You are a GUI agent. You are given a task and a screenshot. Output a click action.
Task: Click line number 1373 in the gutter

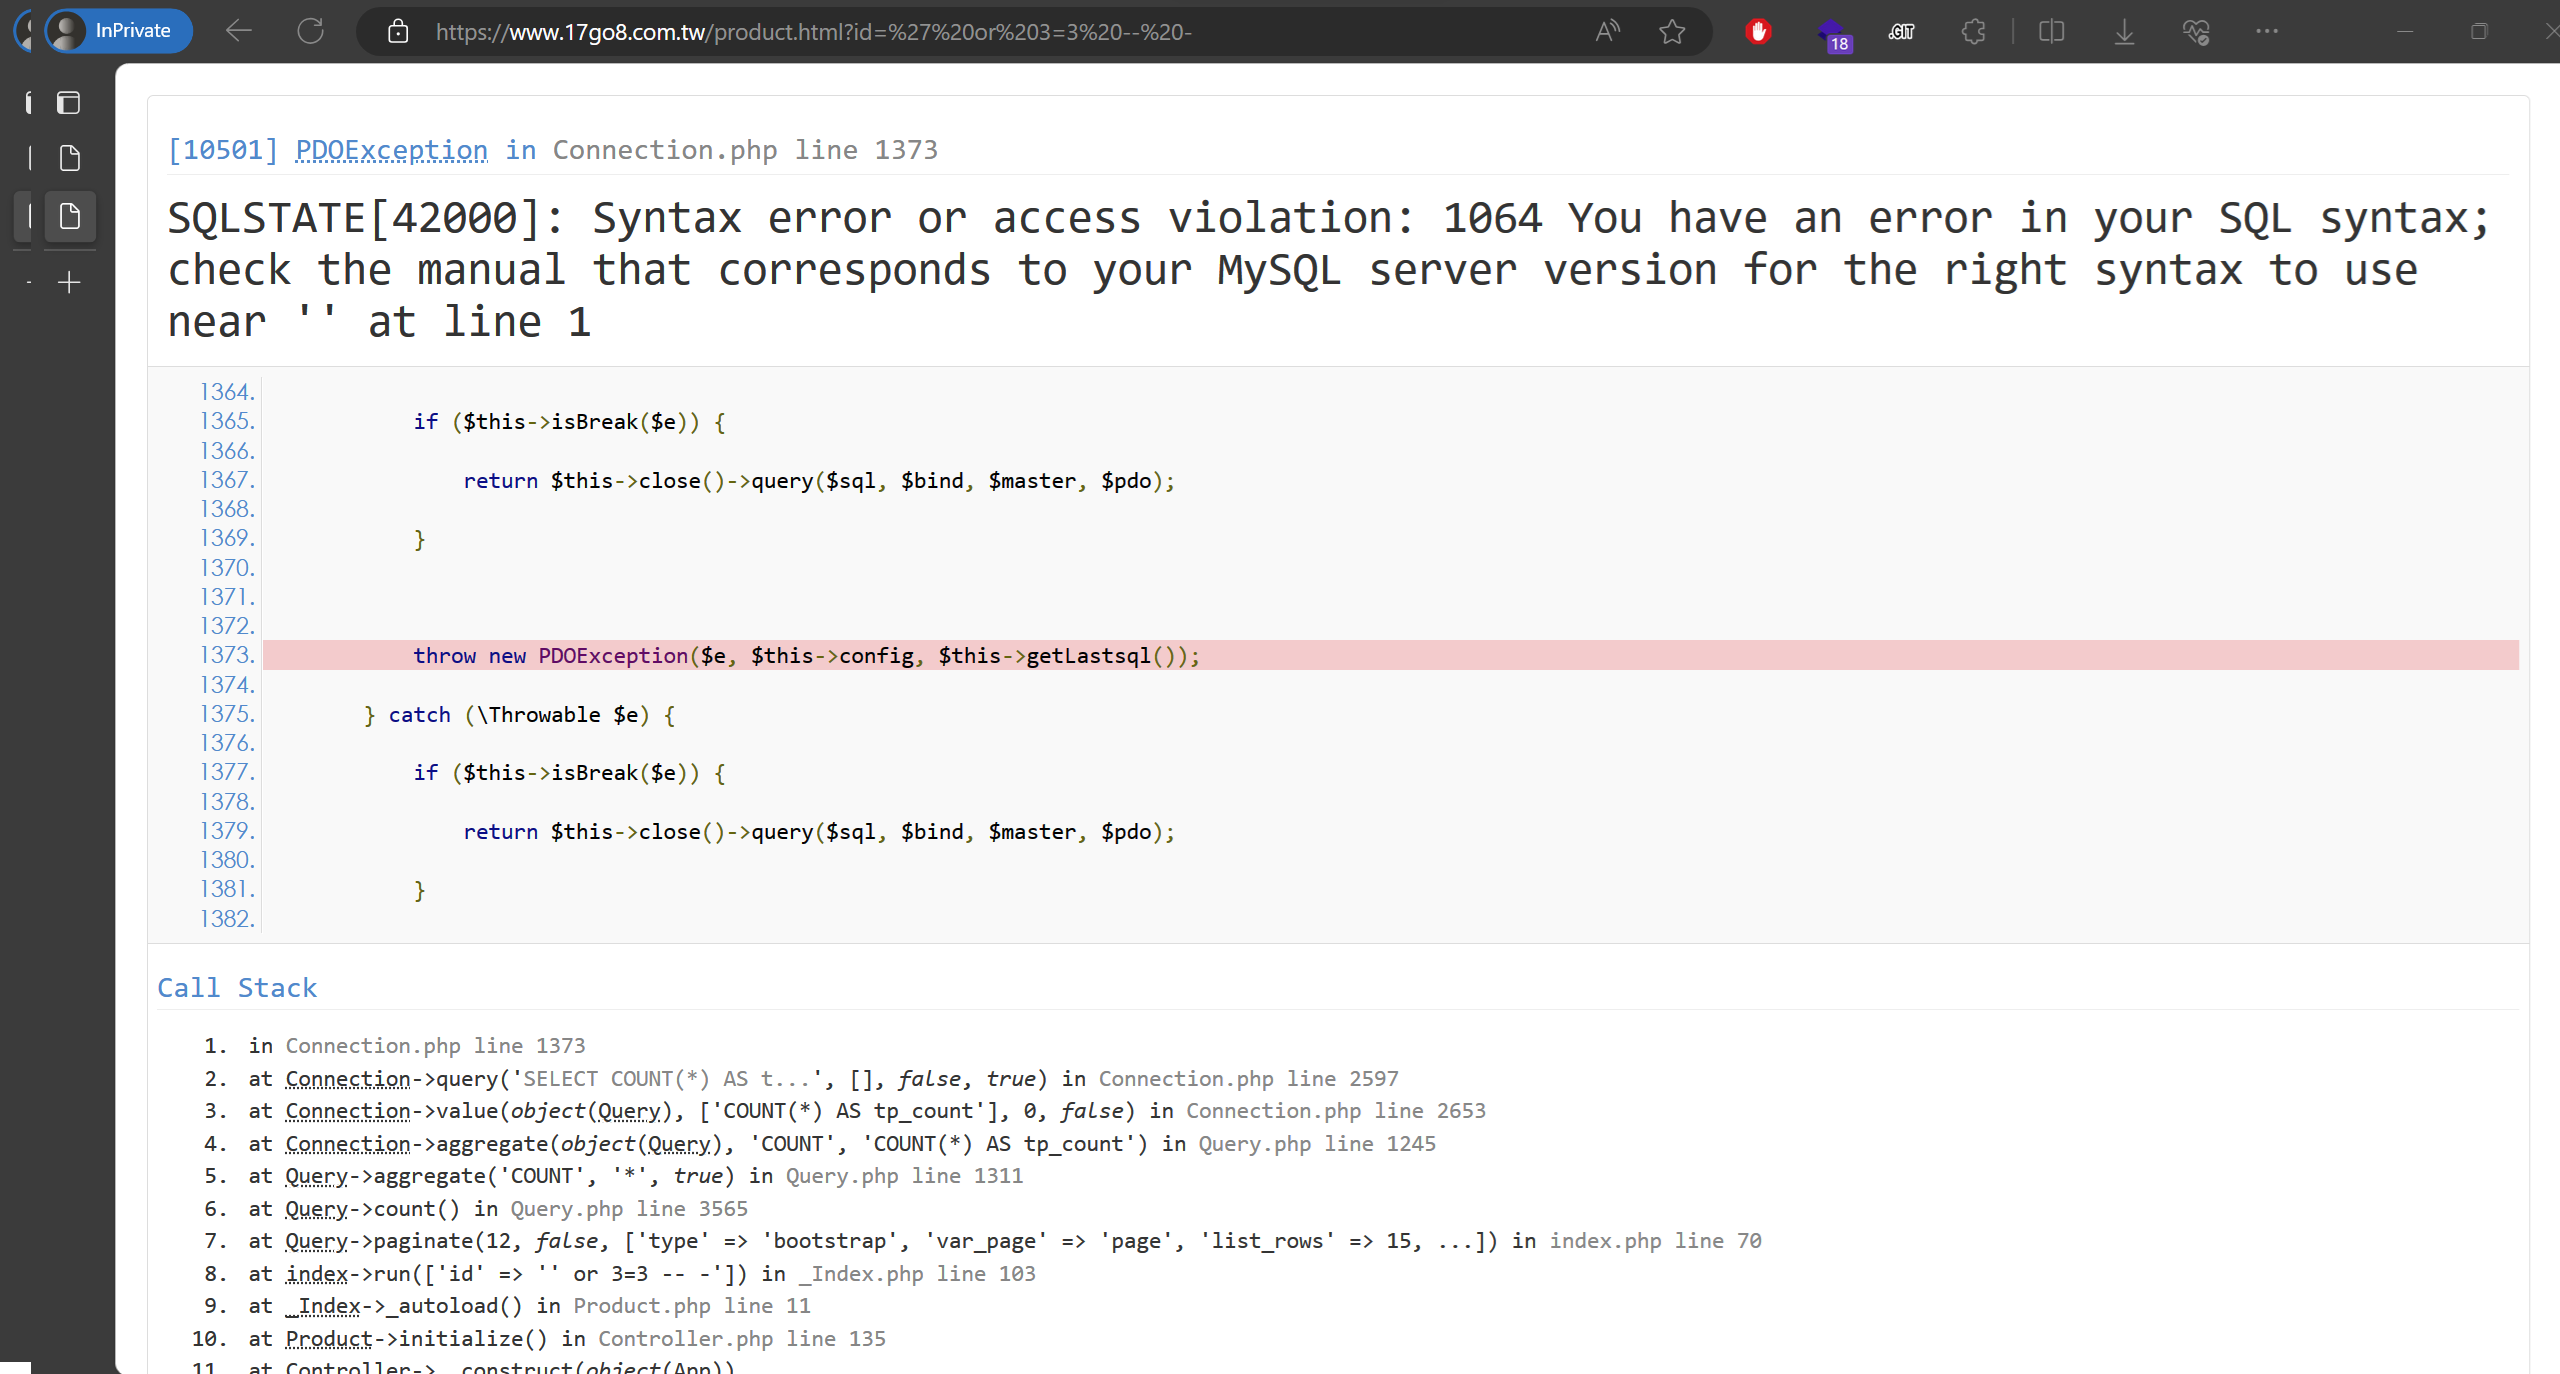click(x=227, y=655)
